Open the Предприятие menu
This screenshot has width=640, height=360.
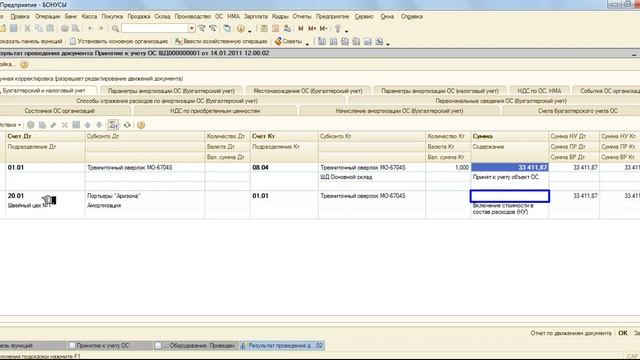coord(332,16)
